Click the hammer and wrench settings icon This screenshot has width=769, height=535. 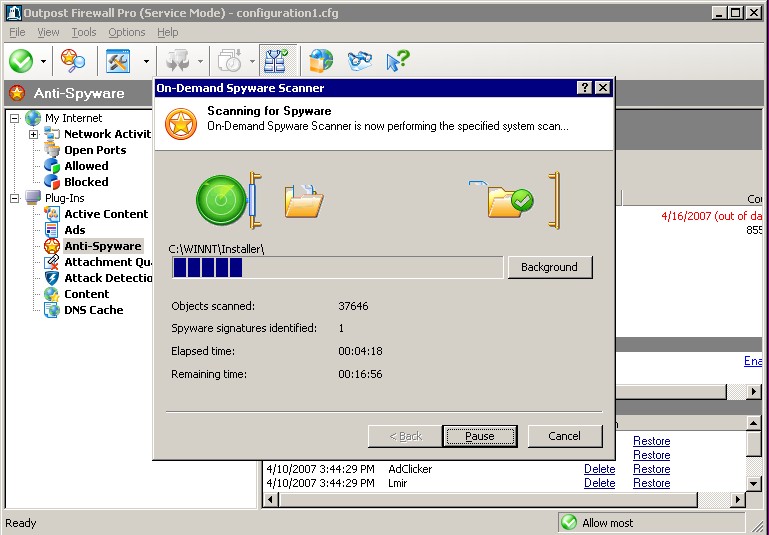pos(118,61)
